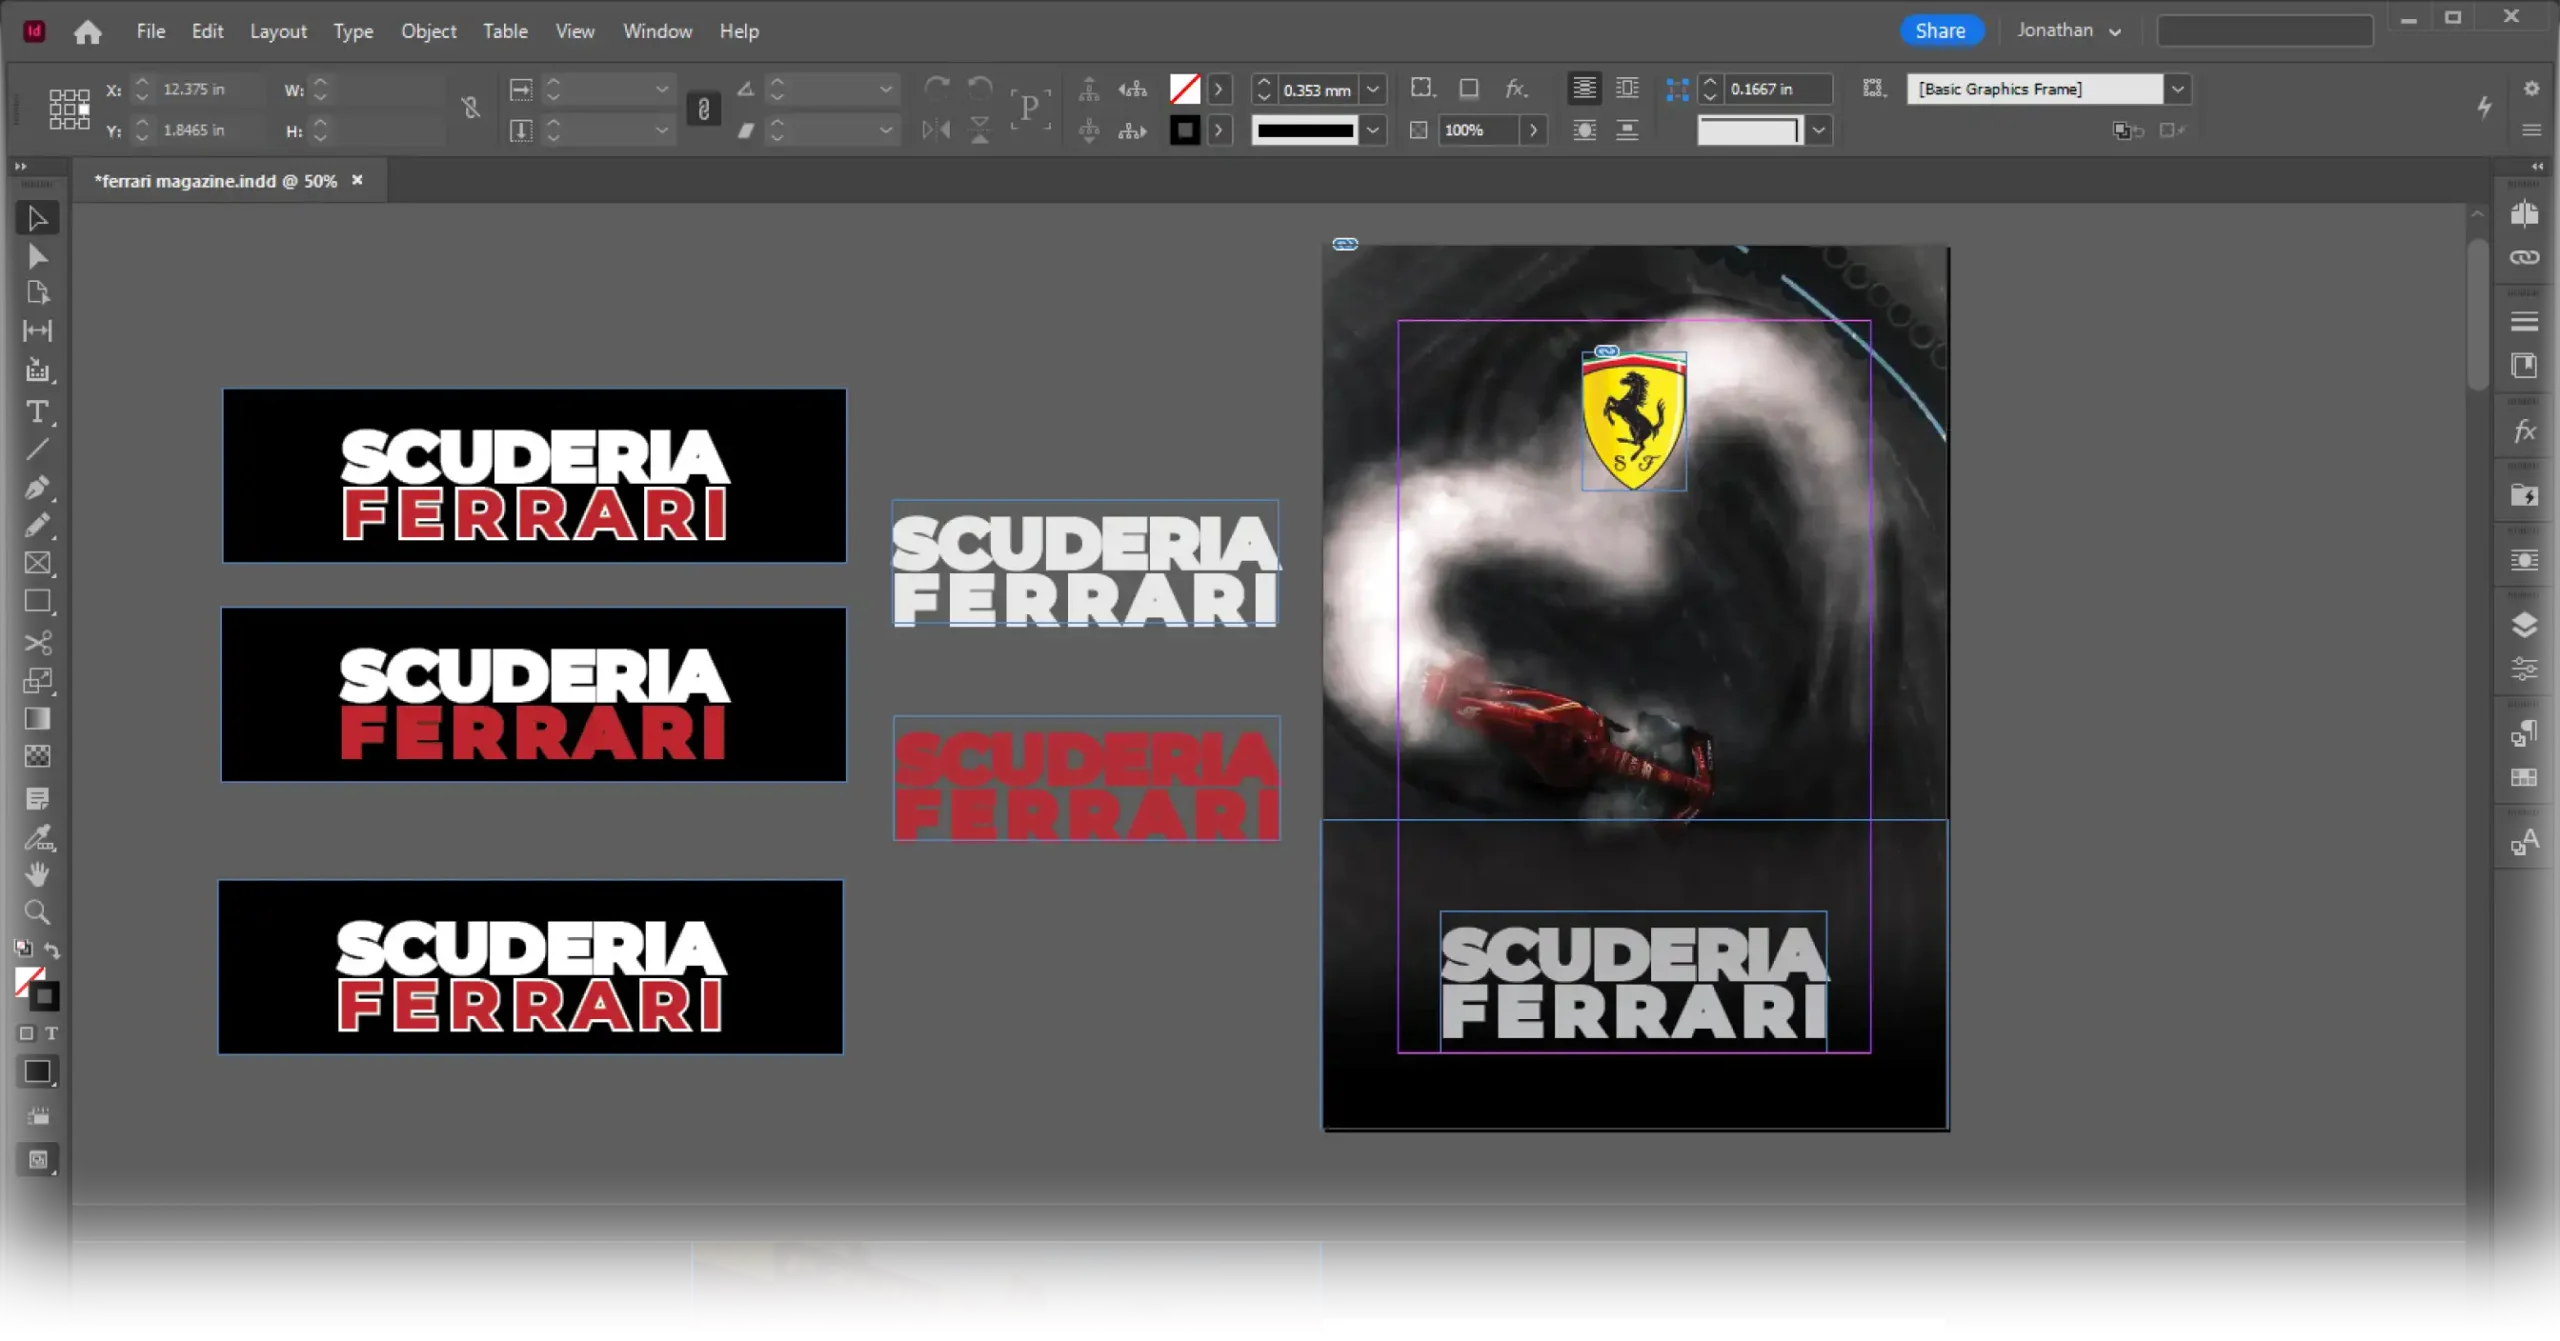The height and width of the screenshot is (1341, 2560).
Task: Open the Object menu
Action: [428, 31]
